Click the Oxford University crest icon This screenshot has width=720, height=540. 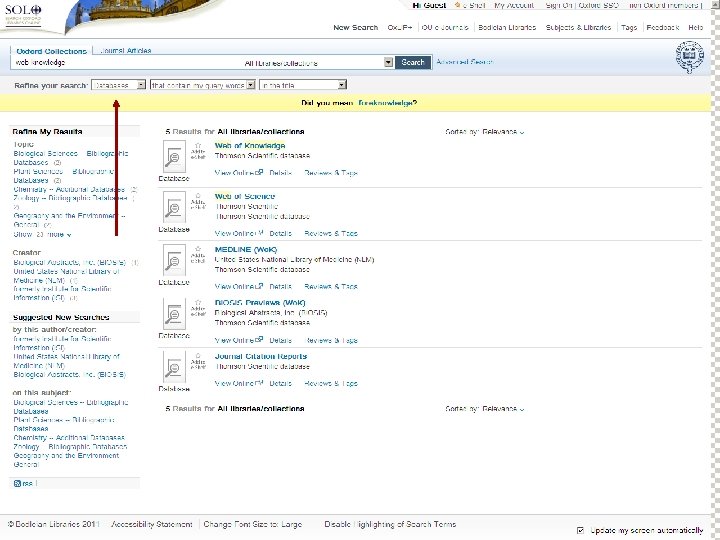pyautogui.click(x=690, y=57)
